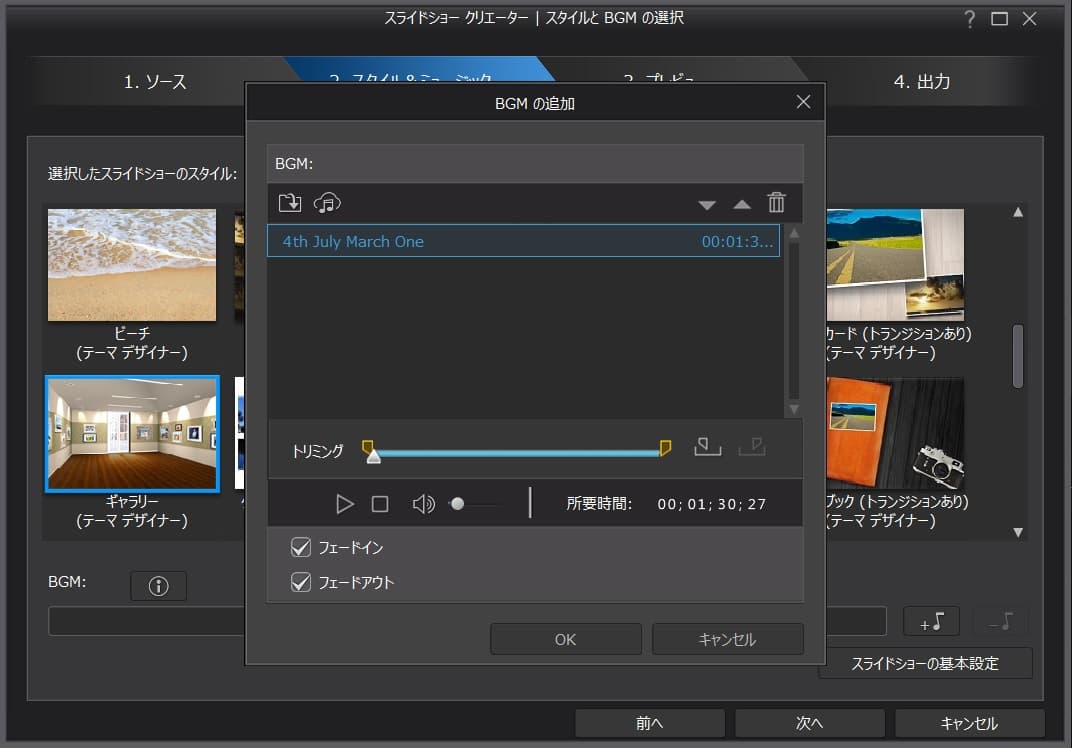
Task: Move selected track down with down arrow
Action: [x=707, y=205]
